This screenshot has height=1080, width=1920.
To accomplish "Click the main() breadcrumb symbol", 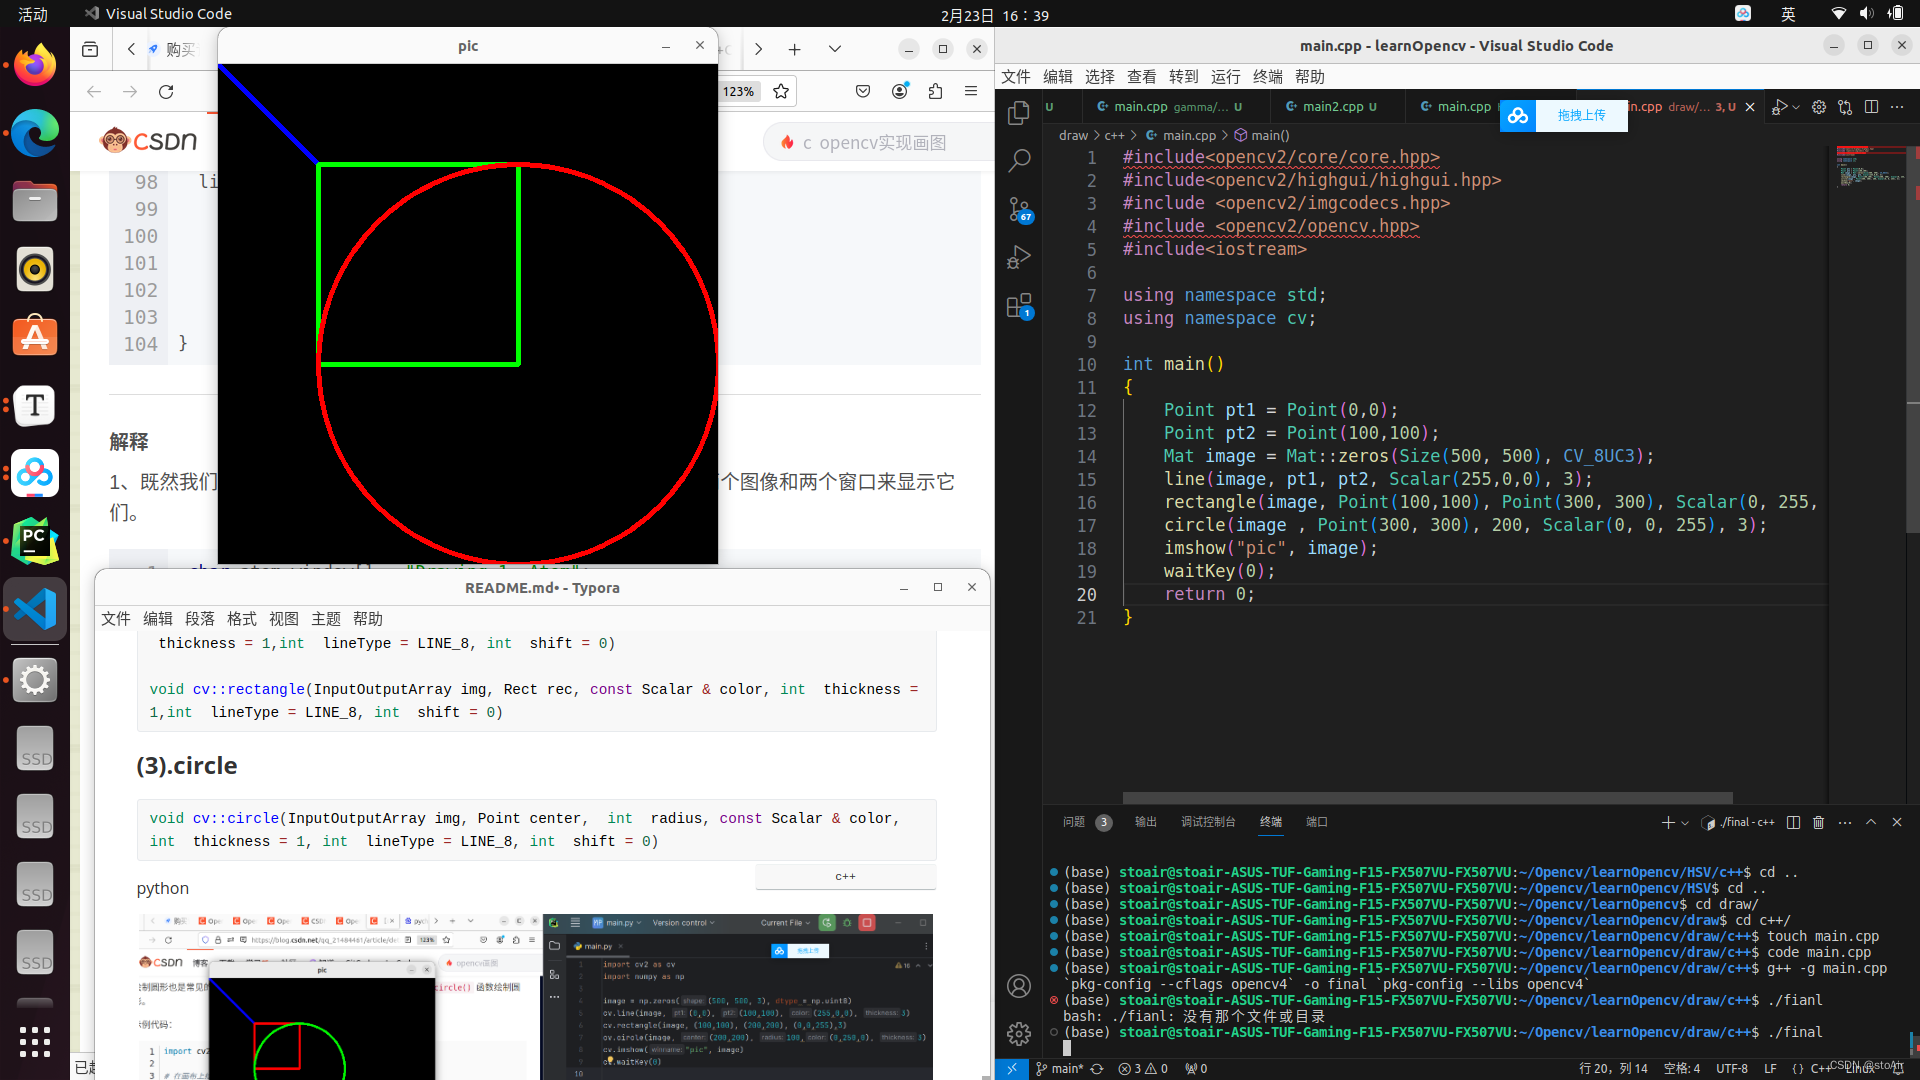I will coord(1262,136).
